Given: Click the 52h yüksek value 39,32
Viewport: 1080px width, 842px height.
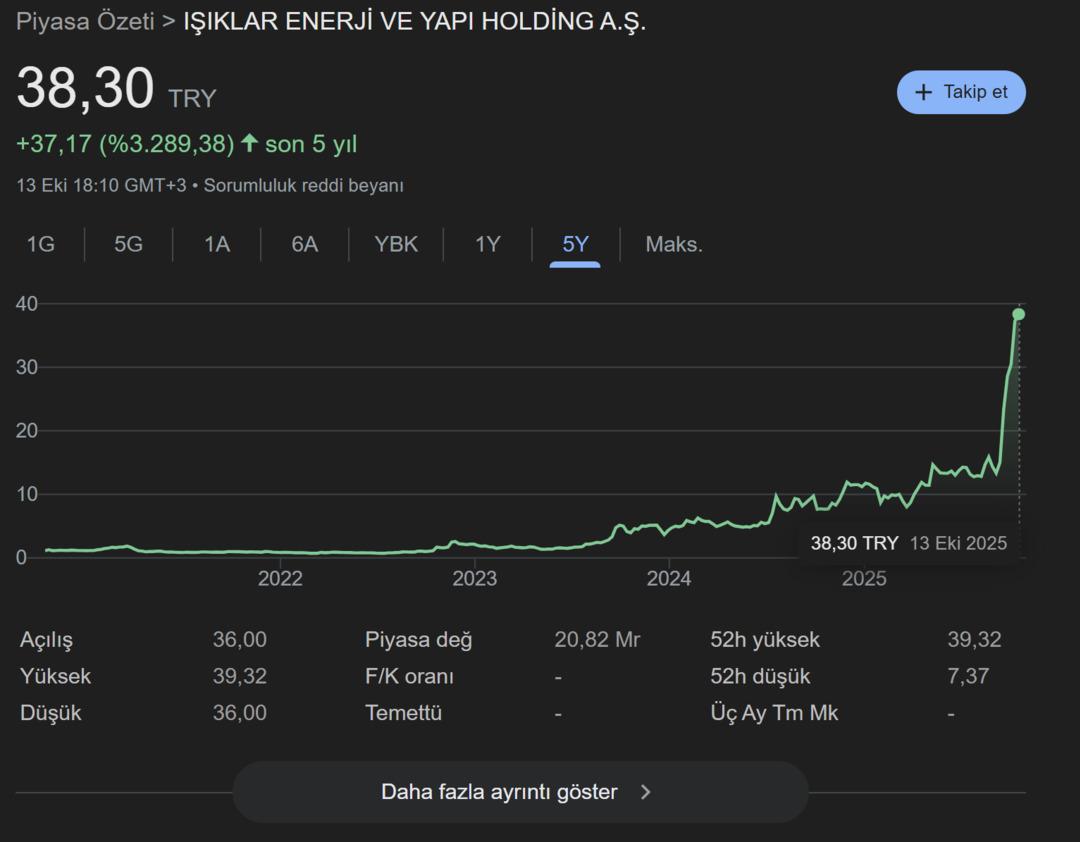Looking at the screenshot, I should (x=974, y=640).
